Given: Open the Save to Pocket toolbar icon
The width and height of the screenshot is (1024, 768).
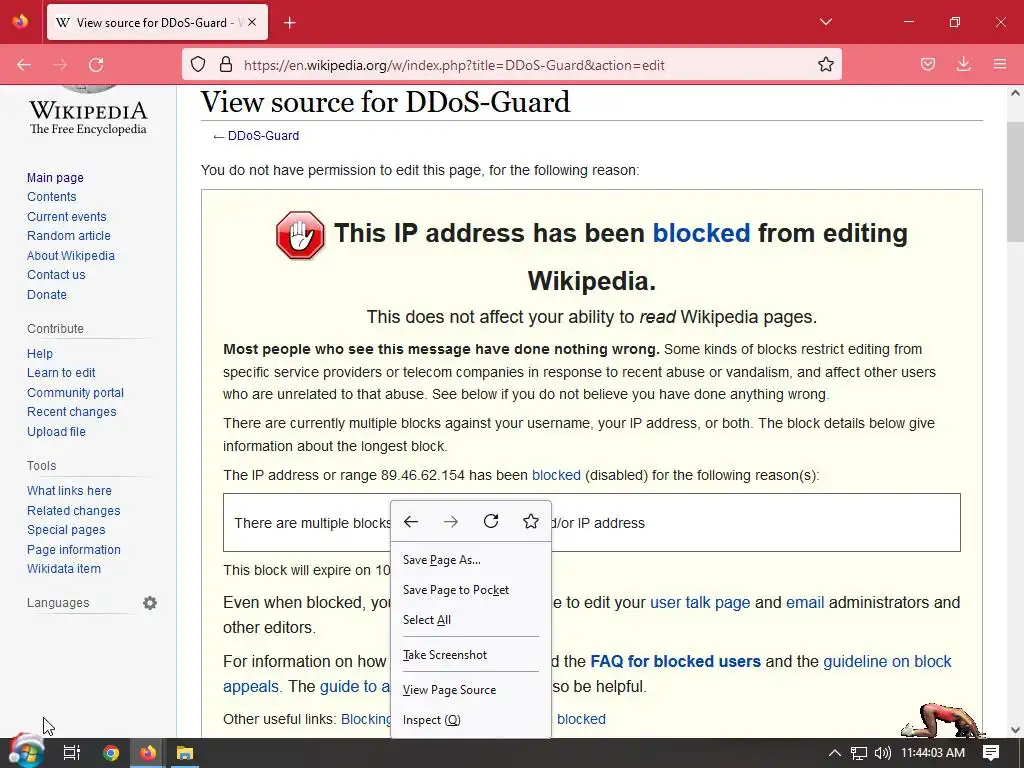Looking at the screenshot, I should tap(928, 65).
